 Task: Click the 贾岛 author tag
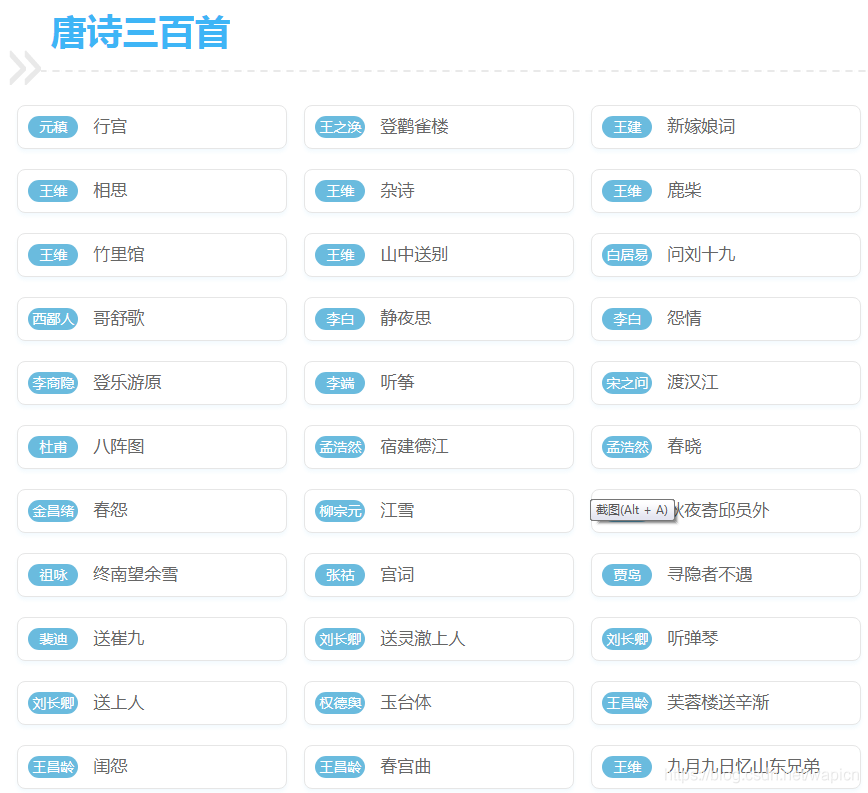[627, 576]
